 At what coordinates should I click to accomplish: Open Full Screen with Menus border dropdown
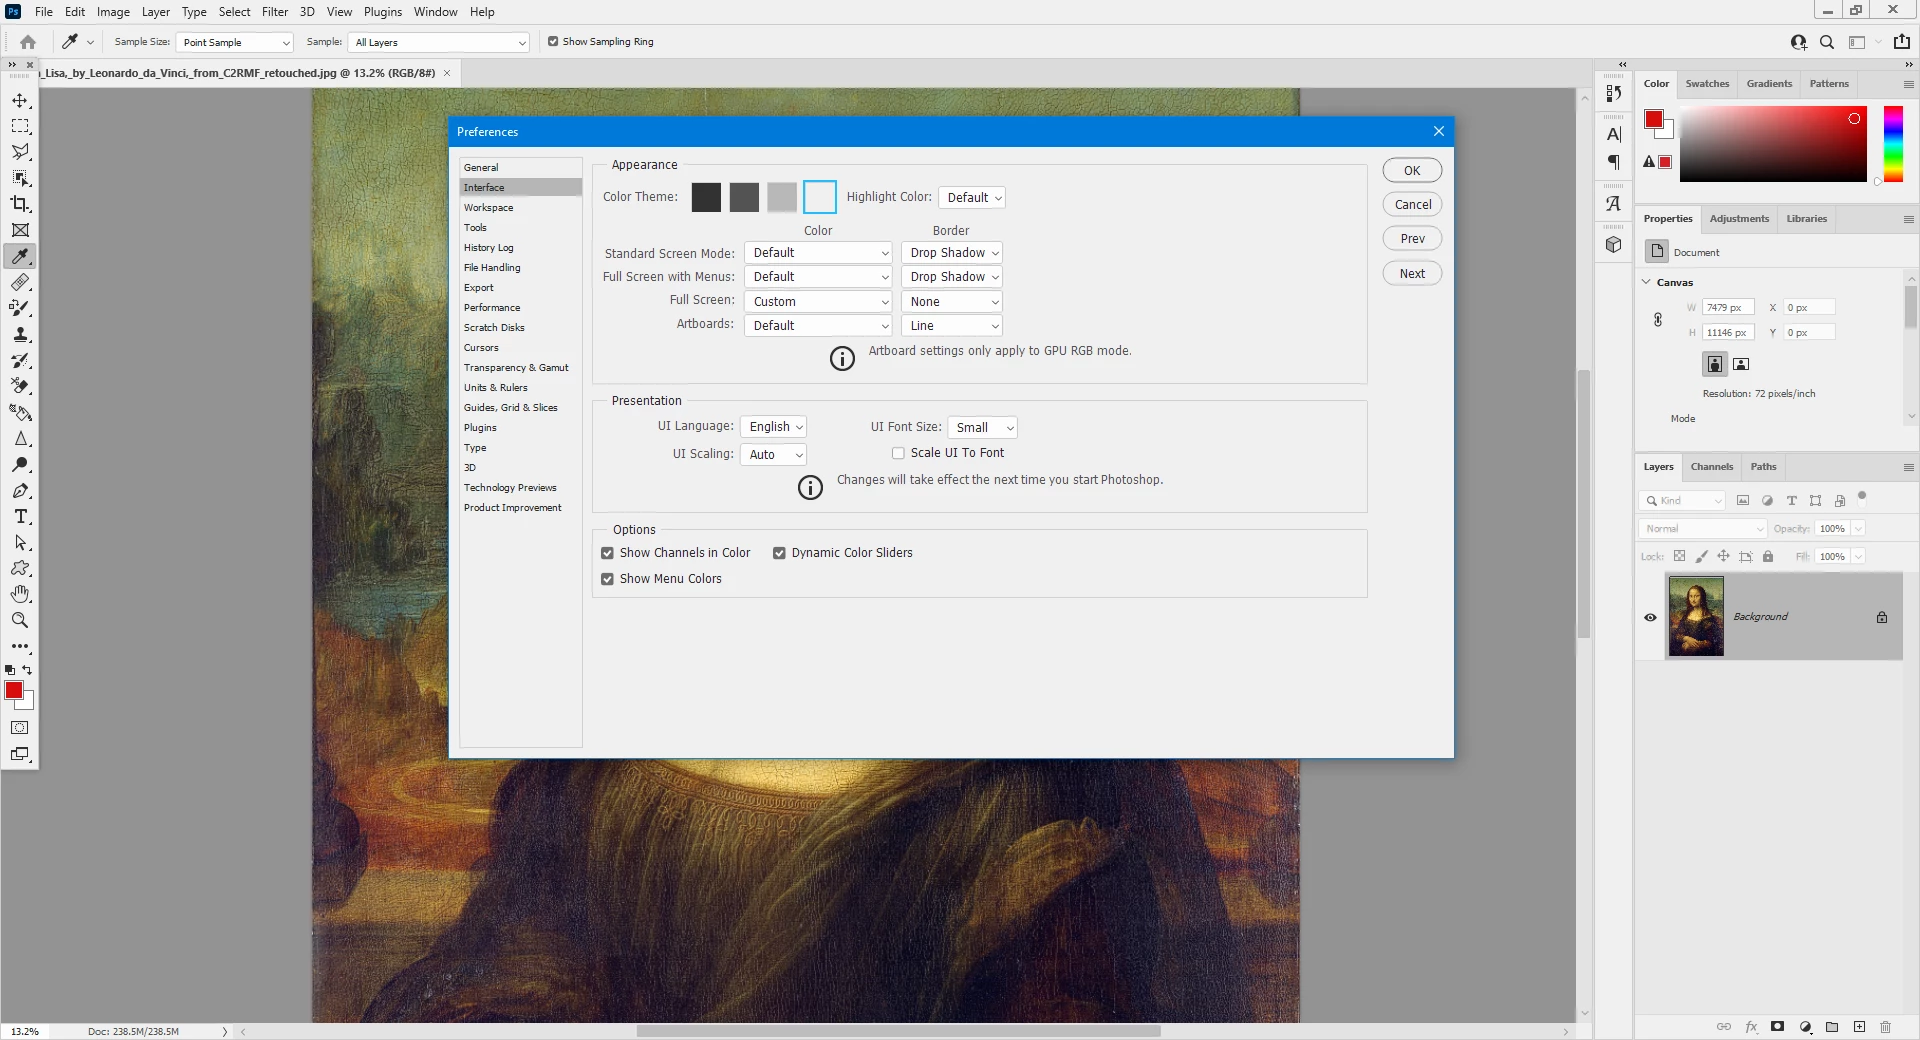952,277
